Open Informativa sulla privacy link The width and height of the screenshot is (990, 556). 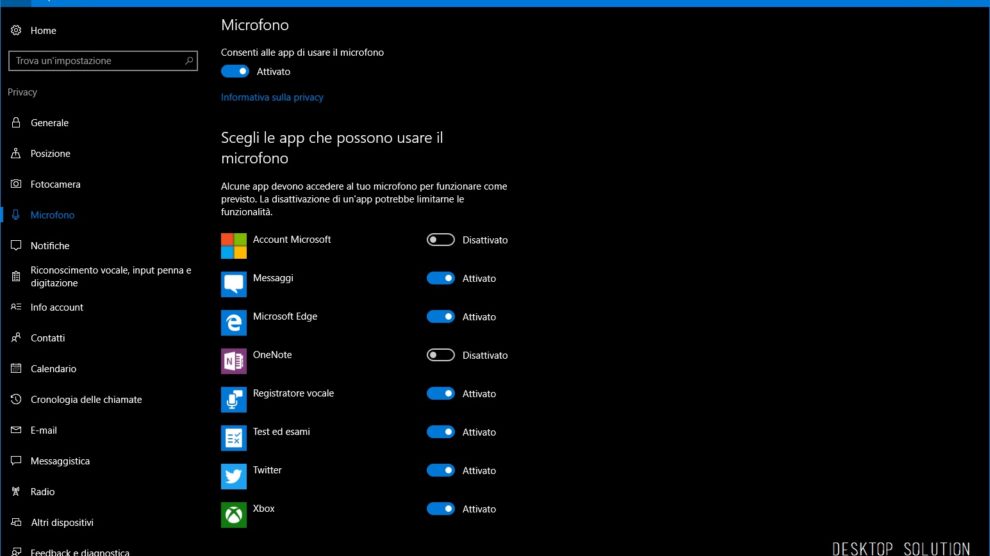(272, 98)
